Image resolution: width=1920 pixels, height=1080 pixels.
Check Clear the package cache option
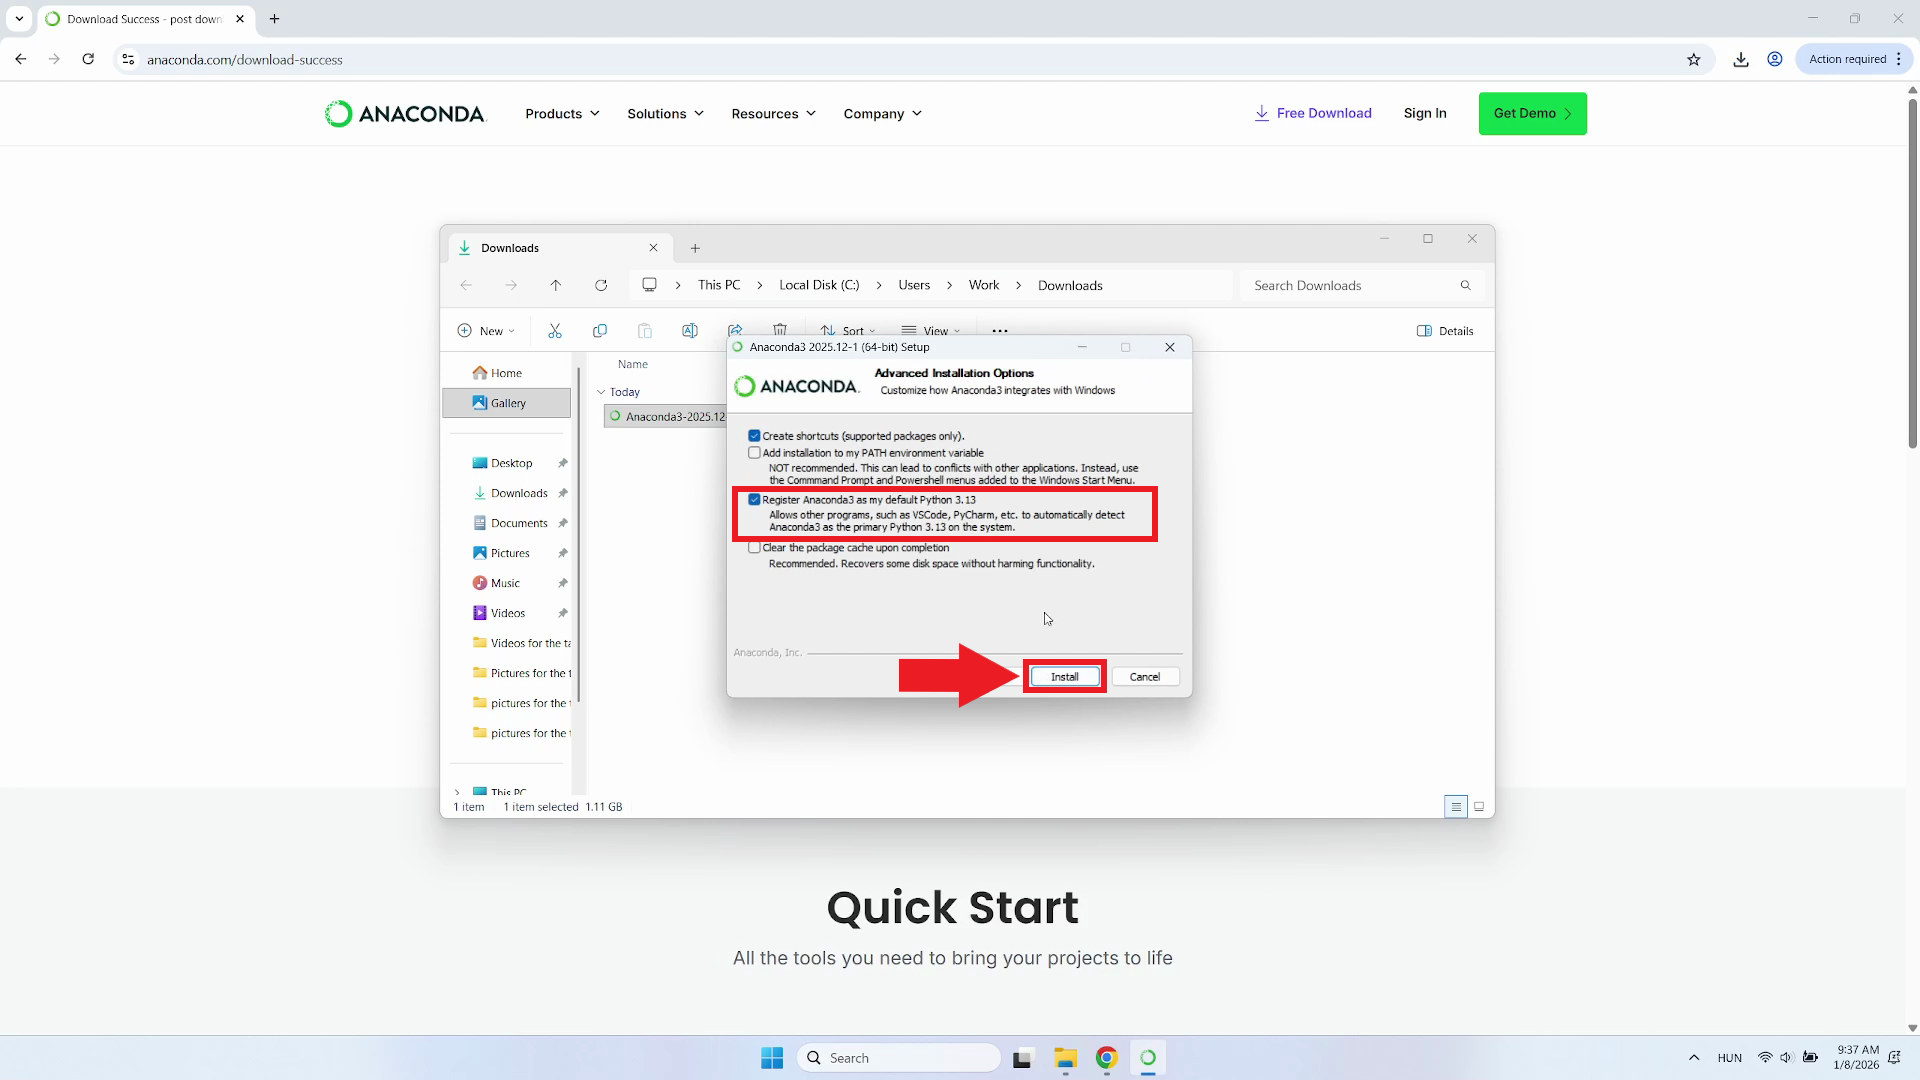[x=754, y=548]
